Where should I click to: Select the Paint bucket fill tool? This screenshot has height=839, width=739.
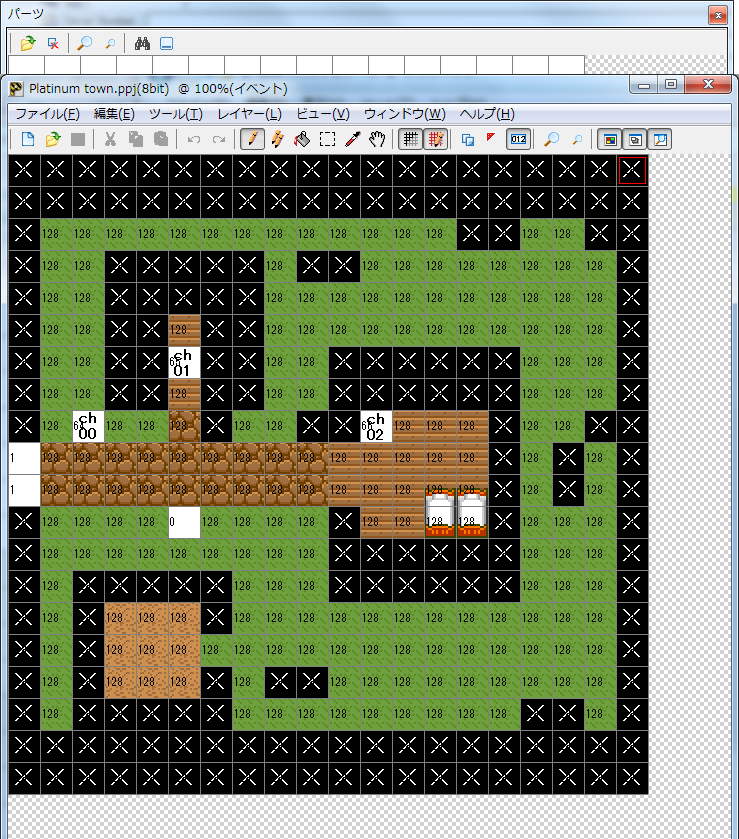(302, 140)
